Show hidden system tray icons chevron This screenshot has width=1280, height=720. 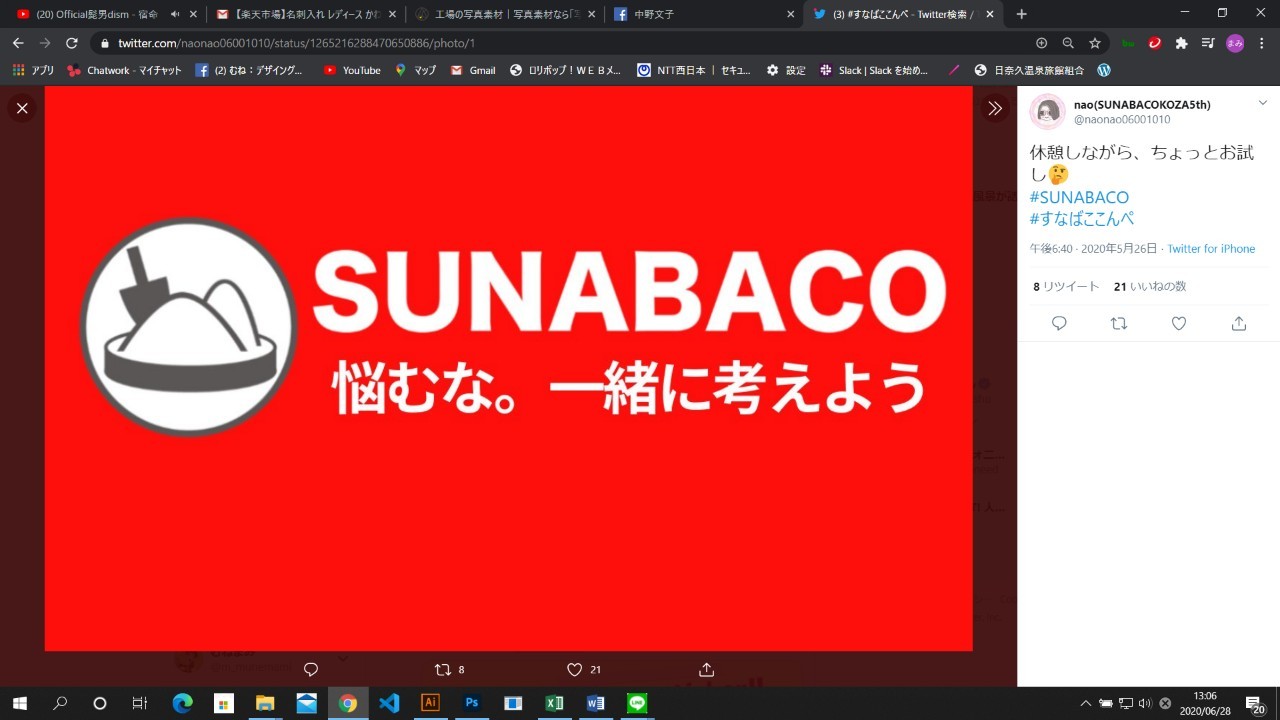[x=1086, y=703]
